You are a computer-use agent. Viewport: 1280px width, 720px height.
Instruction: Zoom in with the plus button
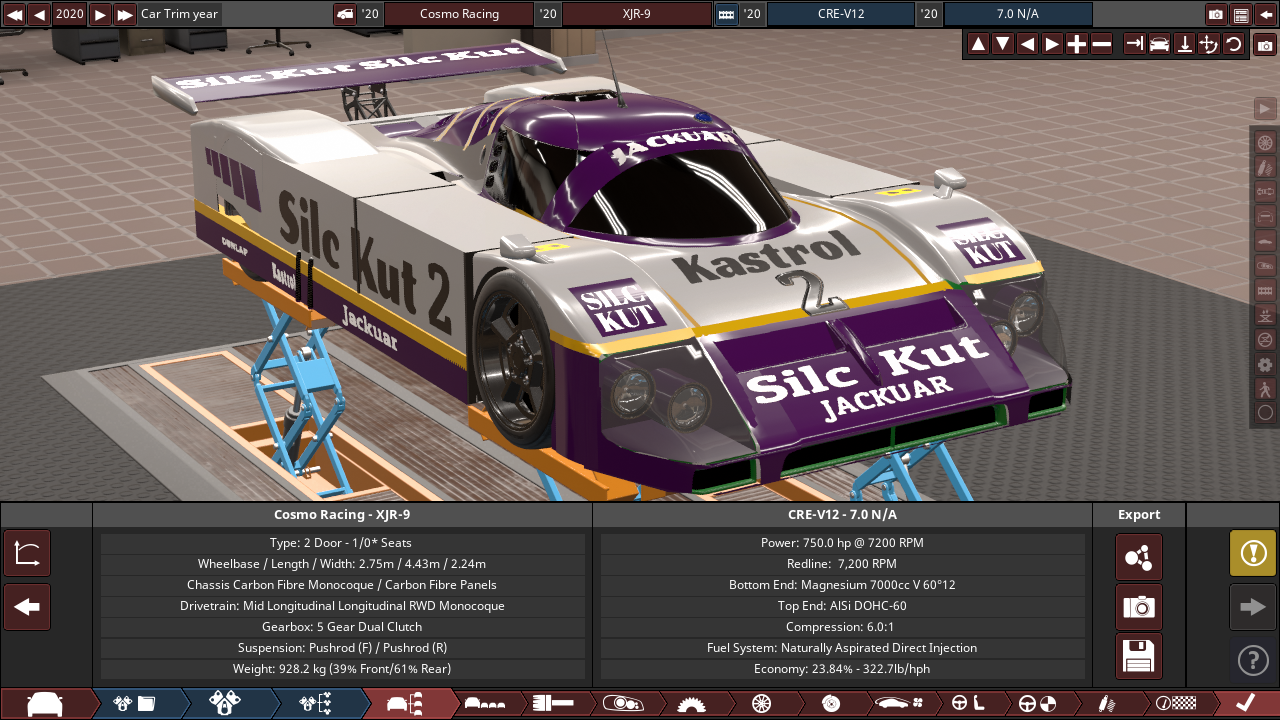tap(1077, 44)
